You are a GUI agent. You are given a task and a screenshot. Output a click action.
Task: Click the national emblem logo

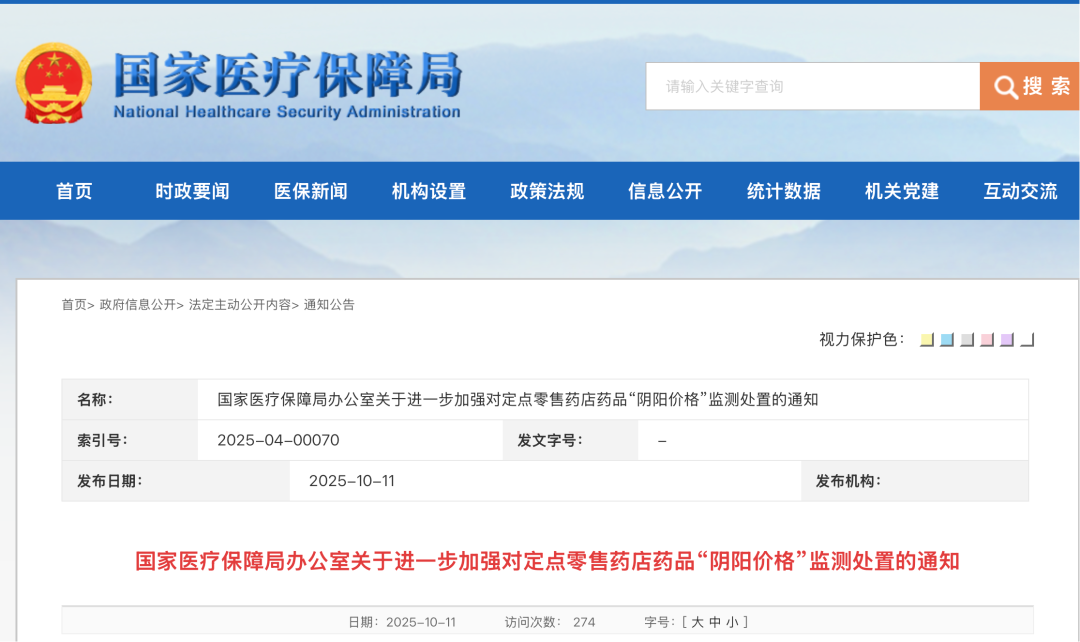(54, 83)
